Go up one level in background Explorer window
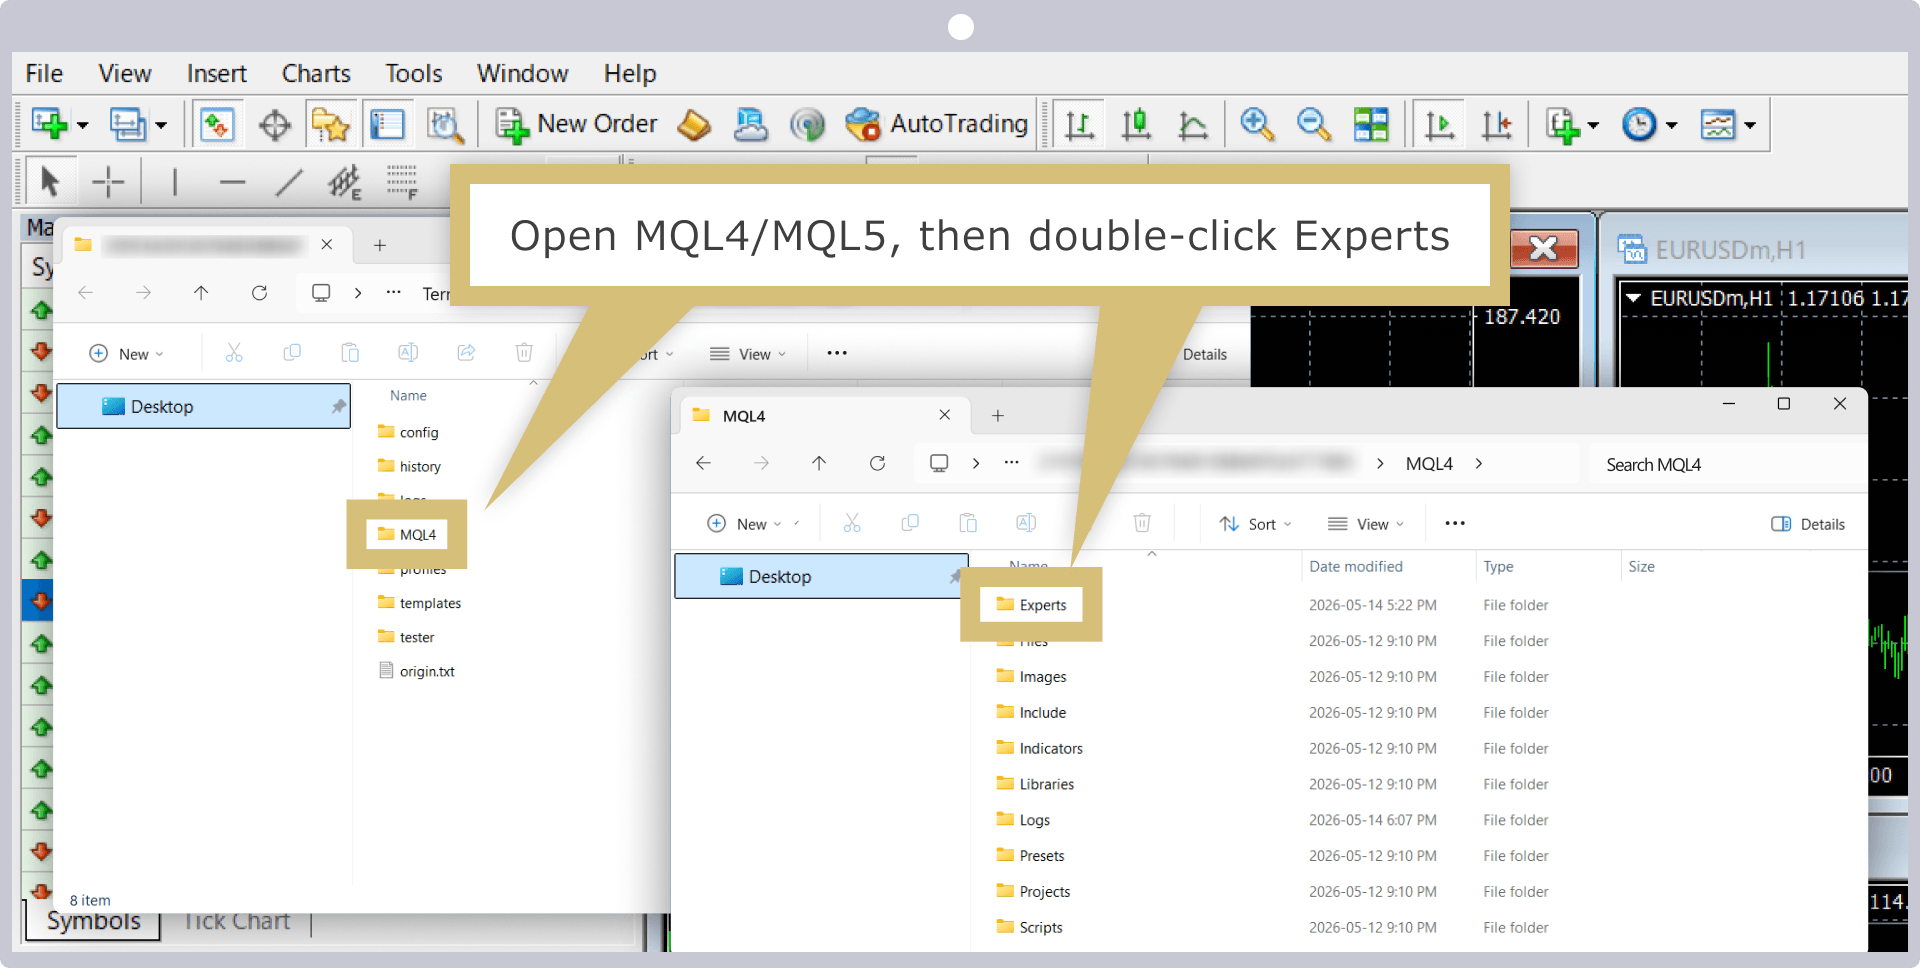Screen dimensions: 1920x968 (201, 293)
